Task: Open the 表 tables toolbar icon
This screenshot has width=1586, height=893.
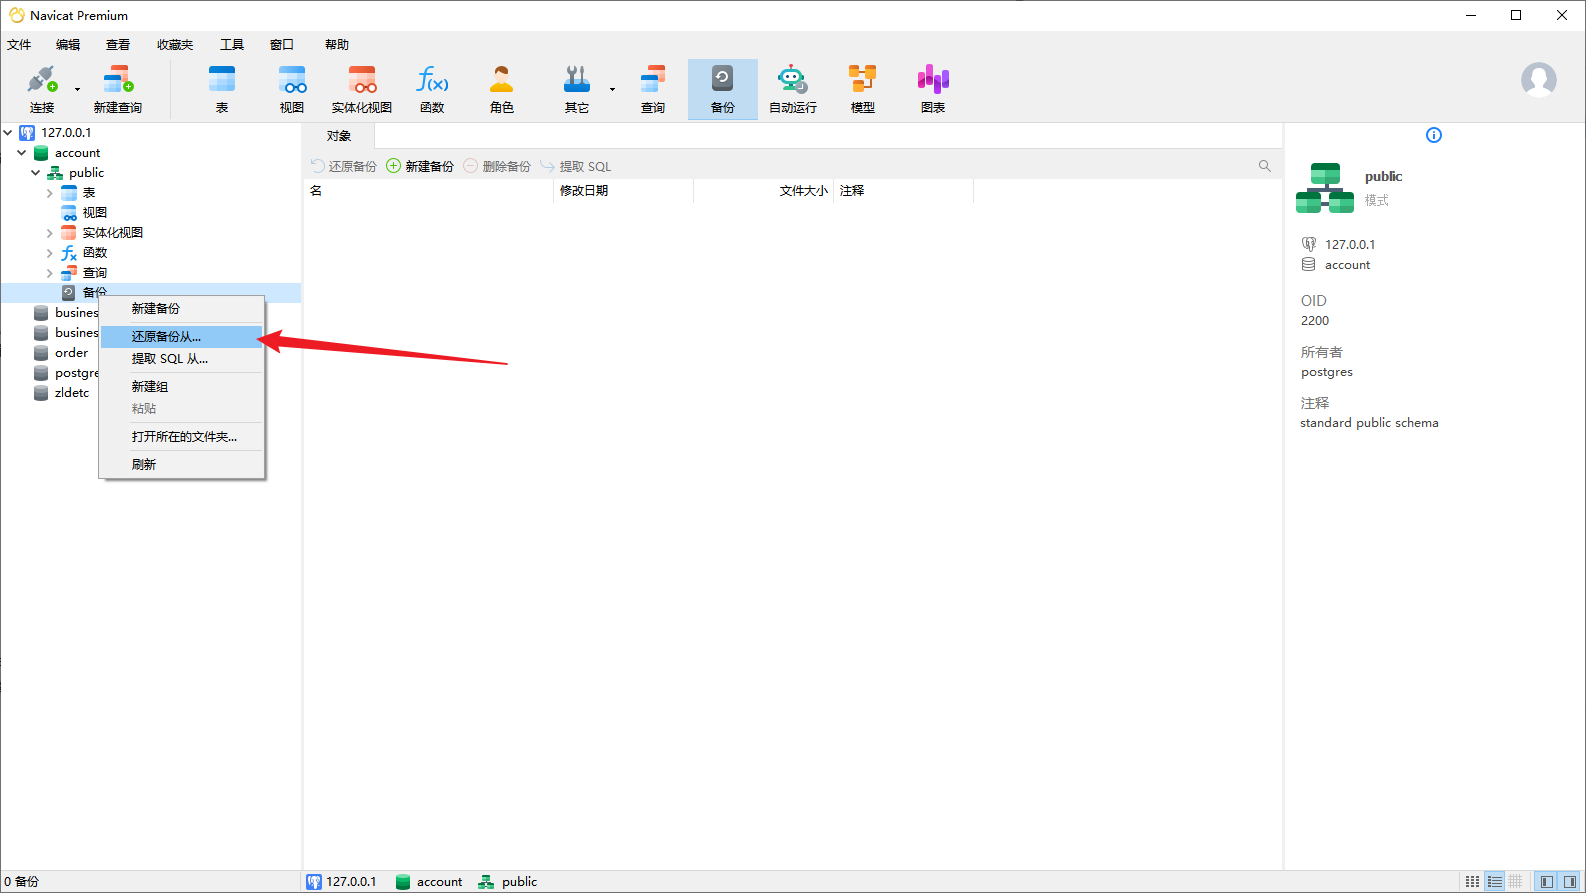Action: [222, 89]
